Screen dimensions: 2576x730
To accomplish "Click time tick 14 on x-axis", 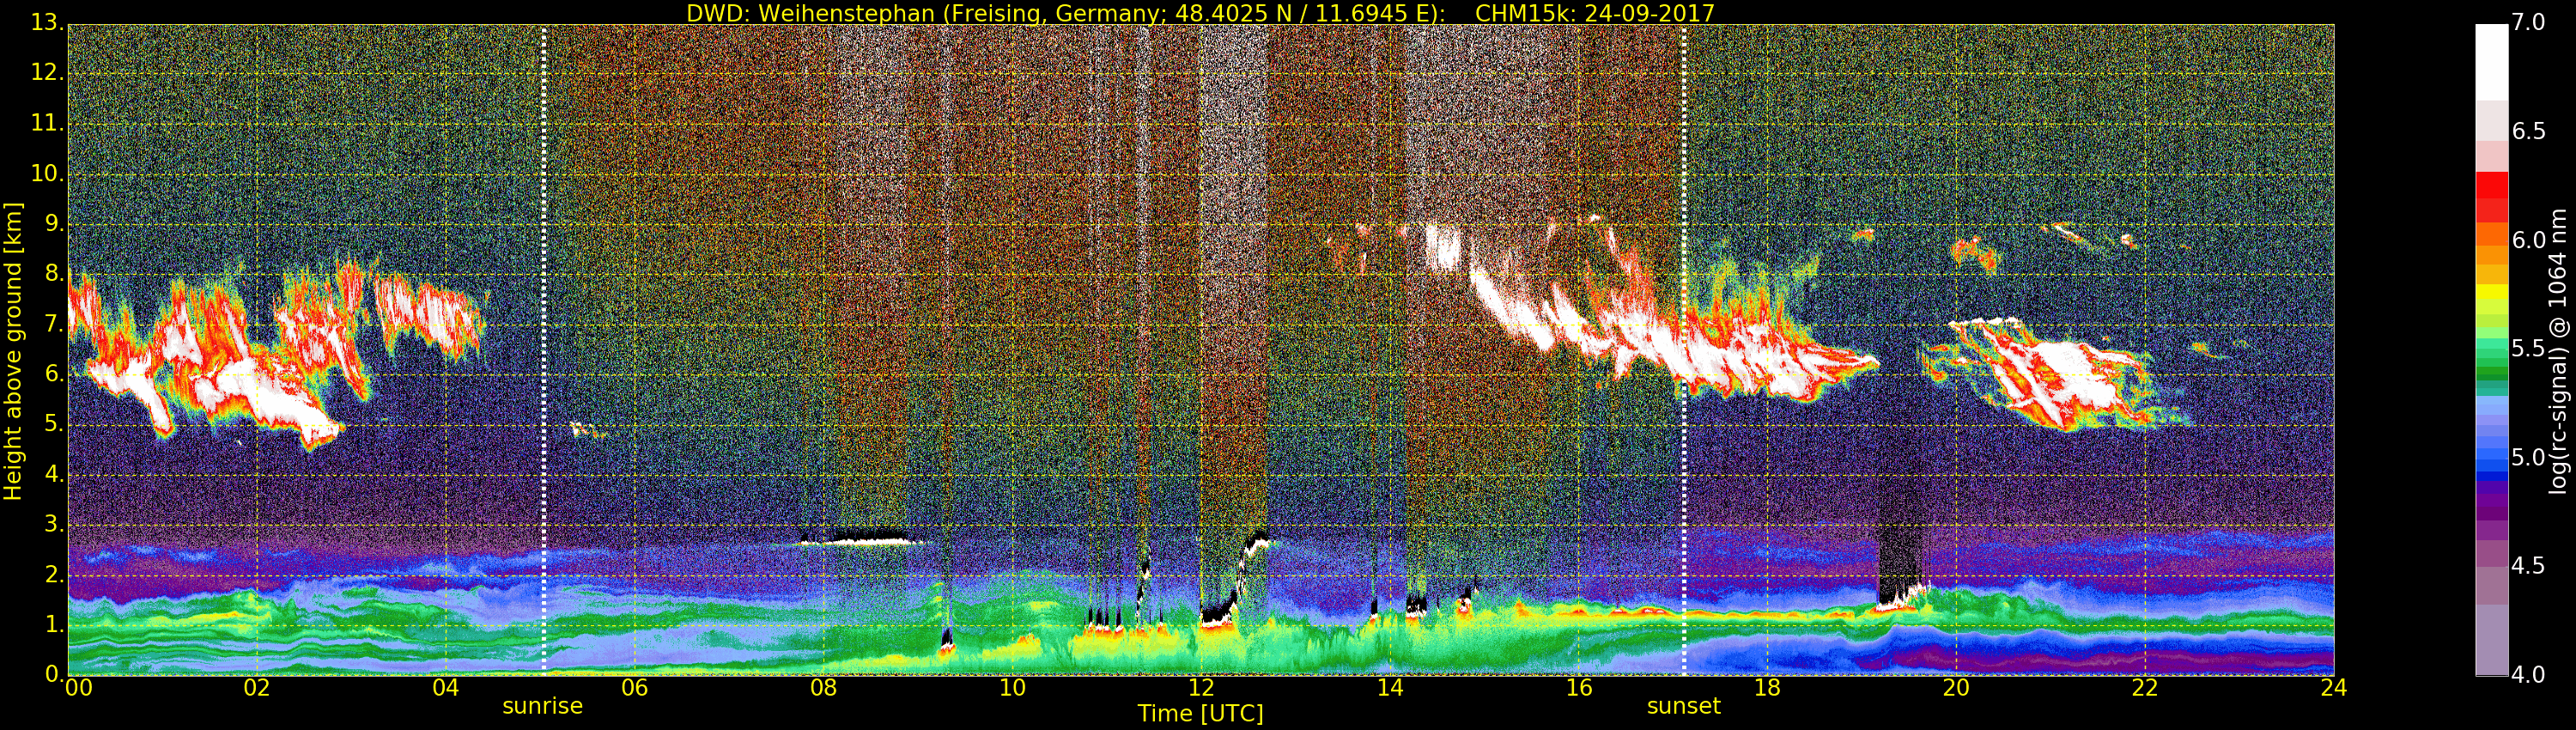I will tap(1390, 688).
